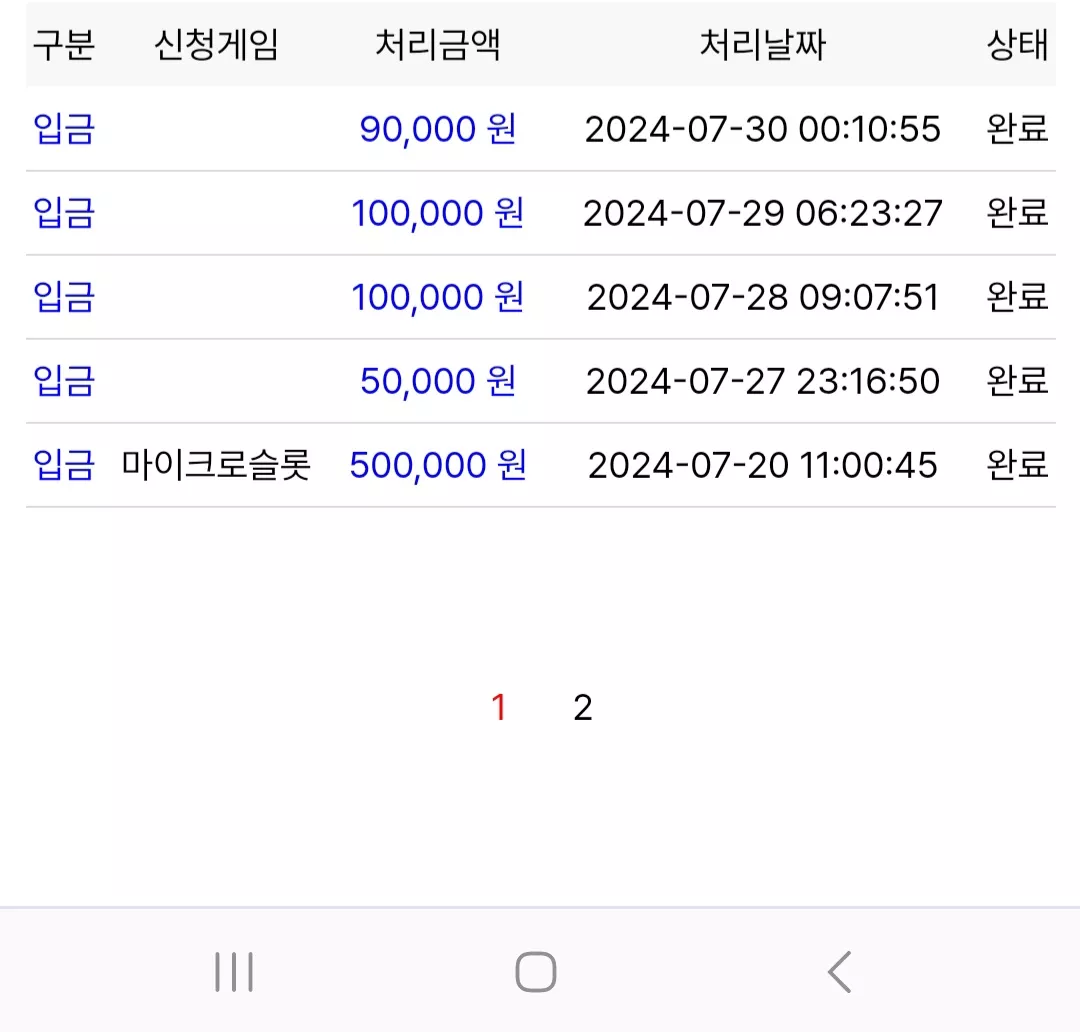Click the 구분 column header

click(63, 45)
